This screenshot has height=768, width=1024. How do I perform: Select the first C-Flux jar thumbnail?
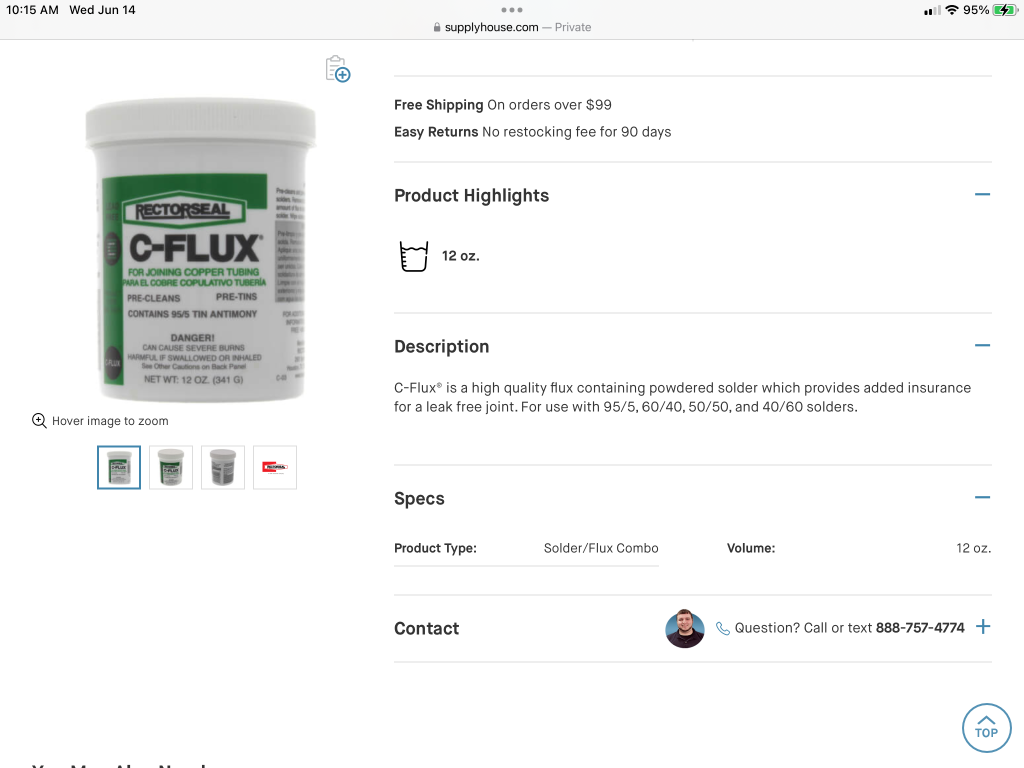pos(119,468)
